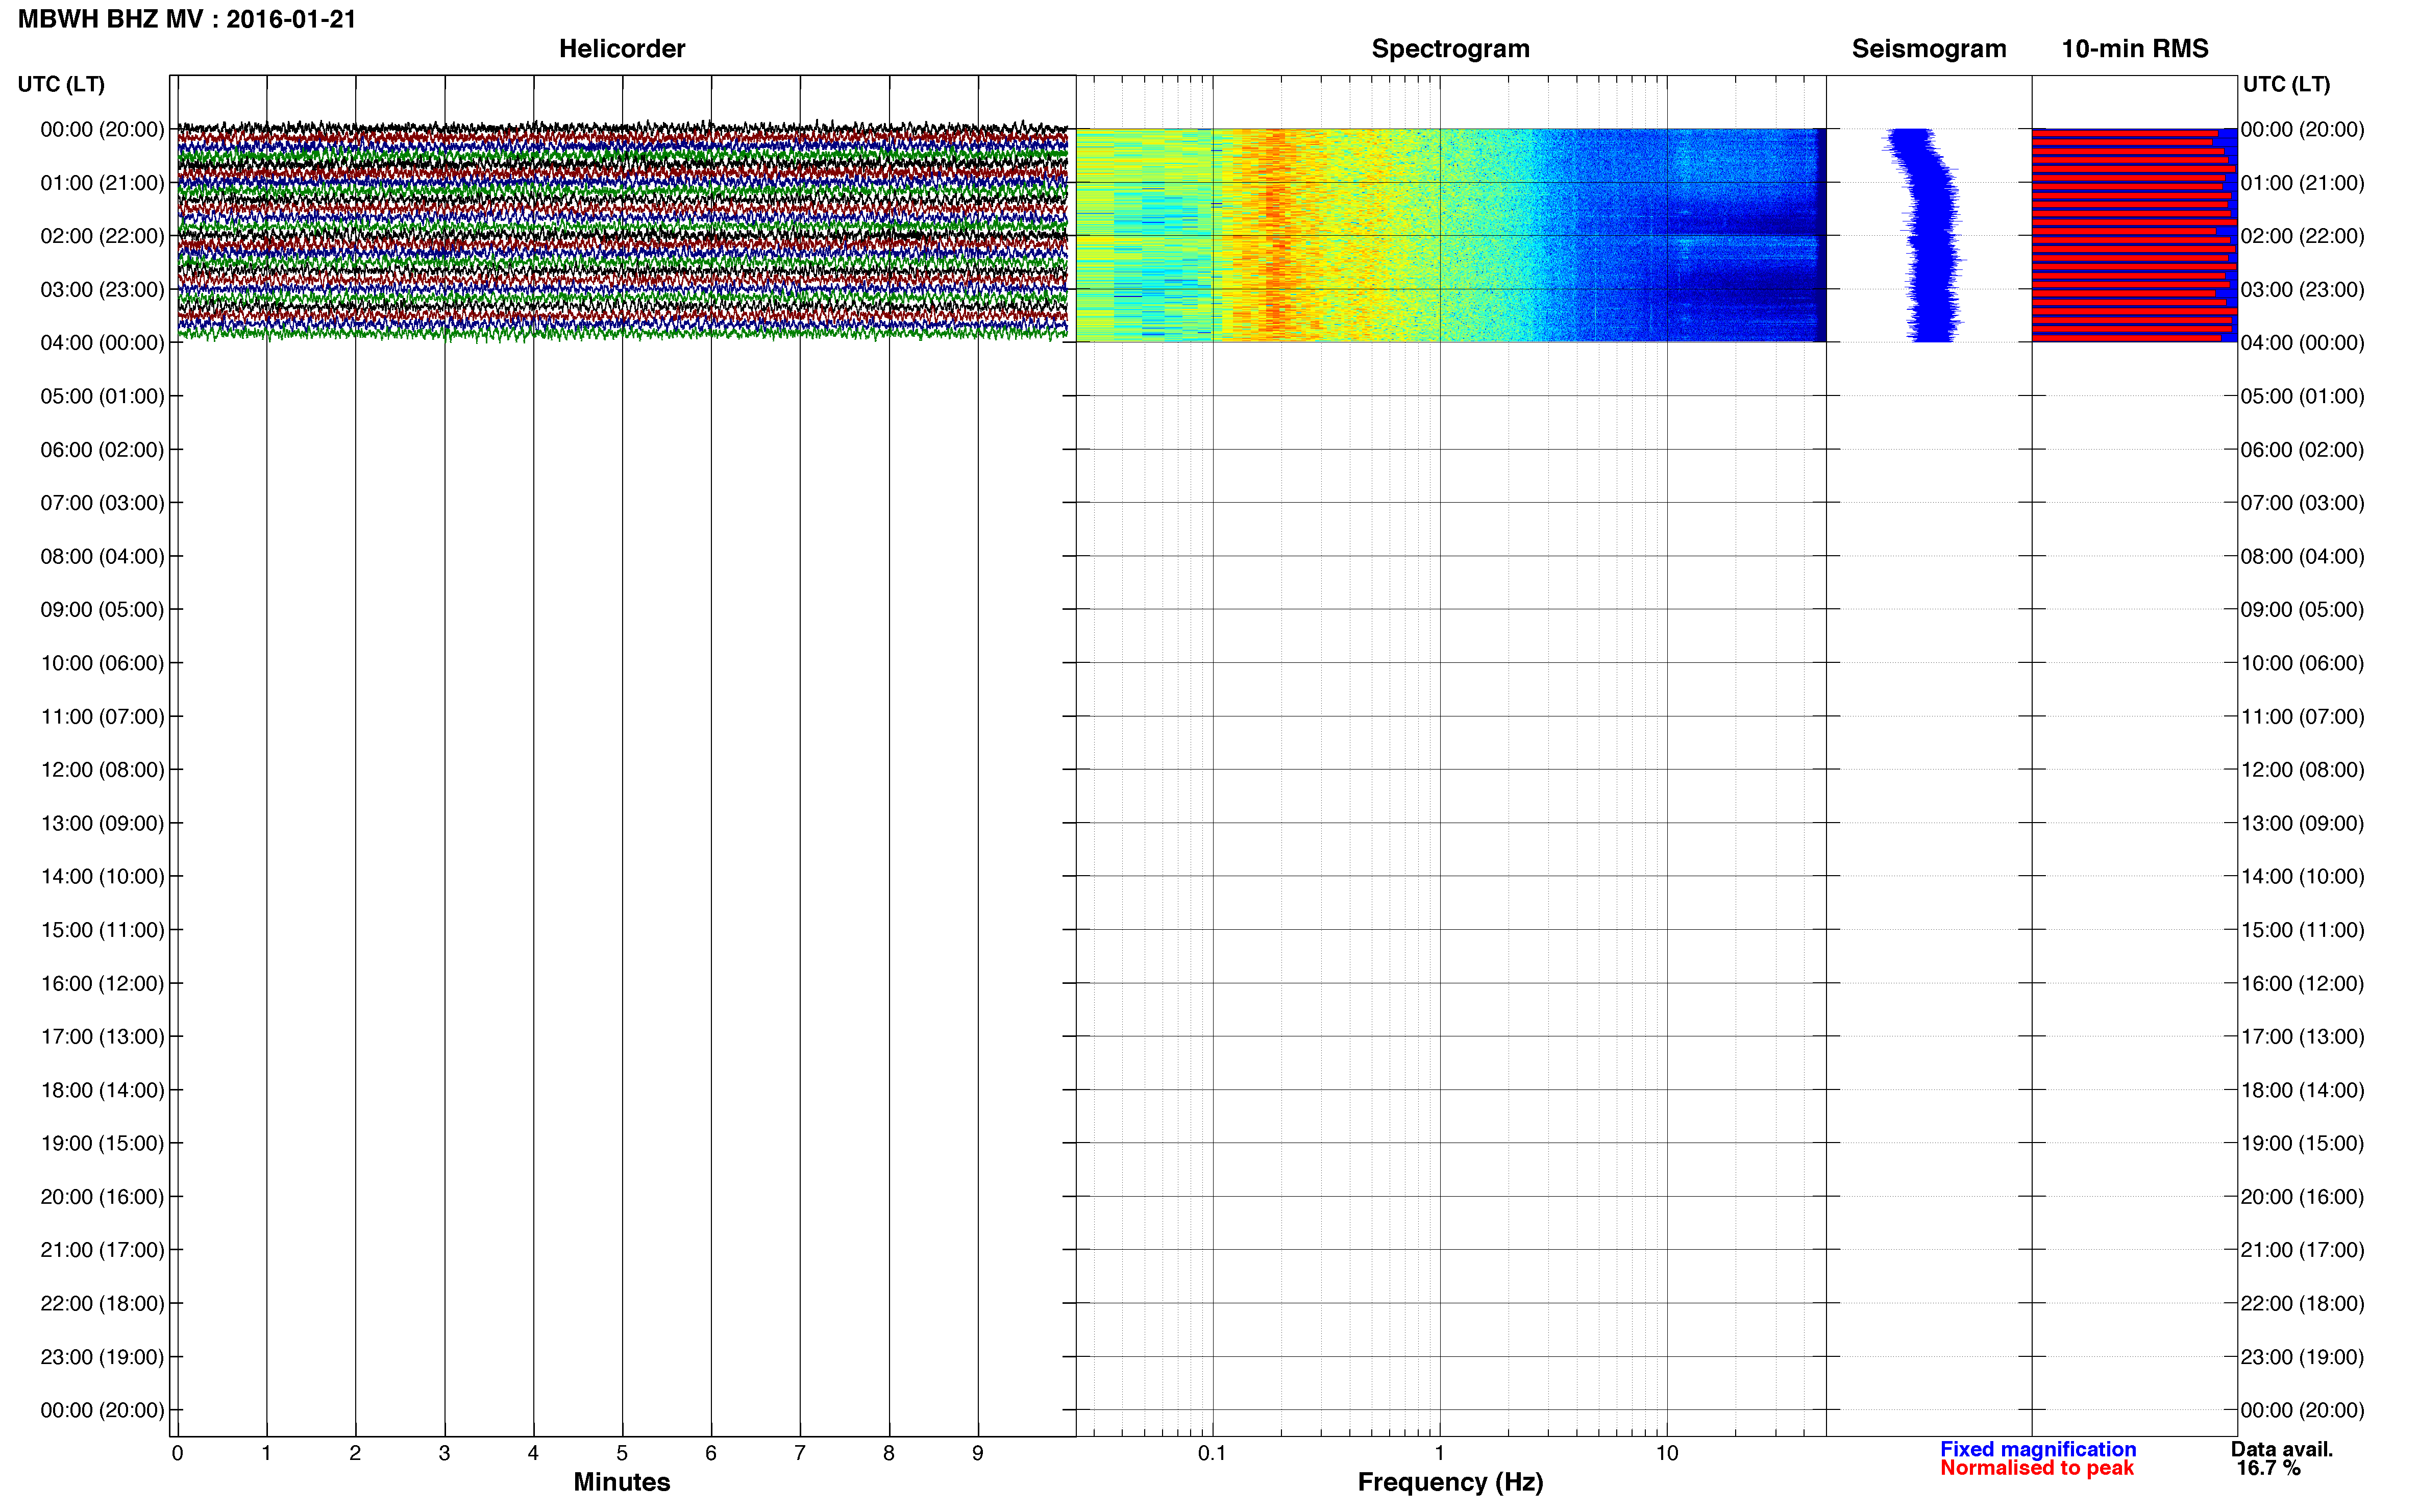Image resolution: width=2419 pixels, height=1512 pixels.
Task: Click the right-side 05:00 (01:00) label
Action: tap(2302, 396)
